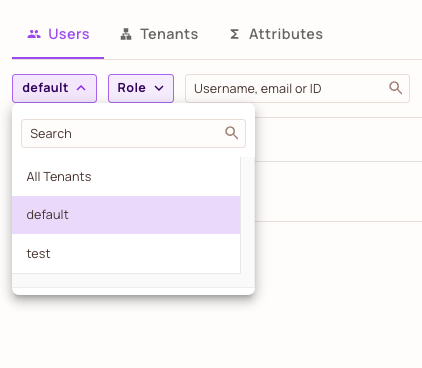
Task: Open the Users tab
Action: coord(58,34)
